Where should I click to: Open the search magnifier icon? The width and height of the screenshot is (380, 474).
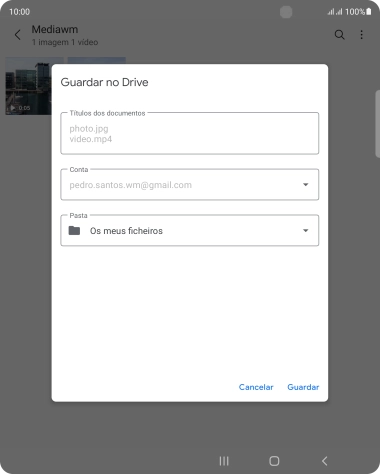[339, 35]
